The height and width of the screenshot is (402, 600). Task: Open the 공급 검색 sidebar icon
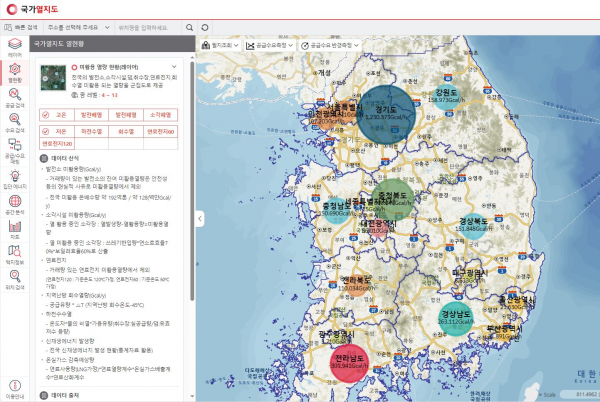click(14, 97)
